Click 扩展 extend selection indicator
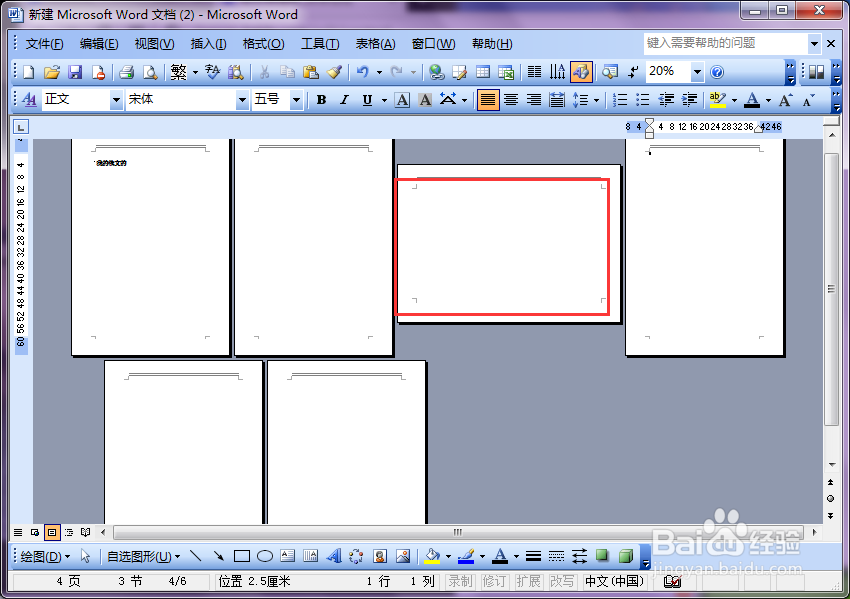 (x=528, y=582)
